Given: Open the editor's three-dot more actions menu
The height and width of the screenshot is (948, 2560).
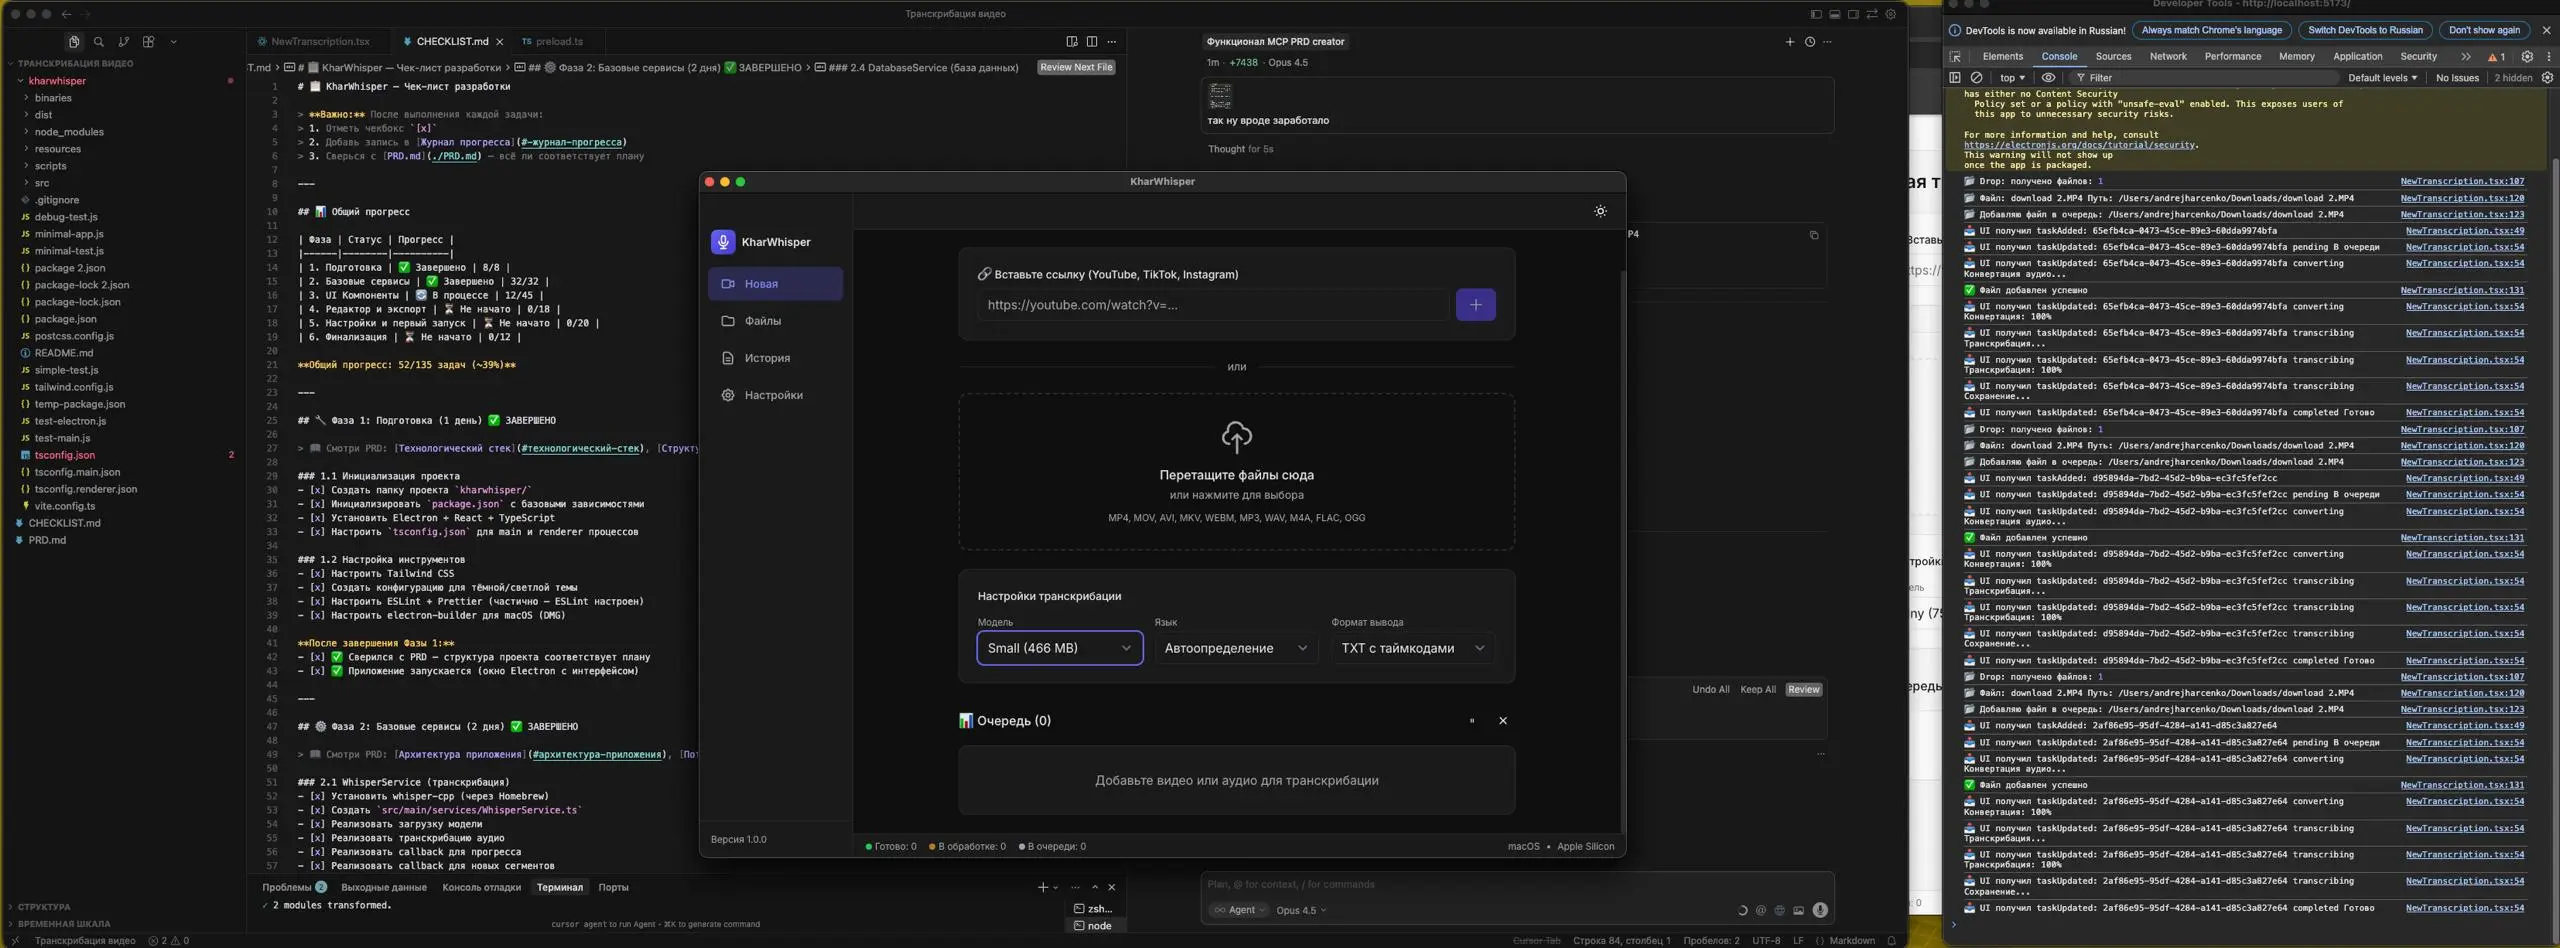Looking at the screenshot, I should [1111, 42].
